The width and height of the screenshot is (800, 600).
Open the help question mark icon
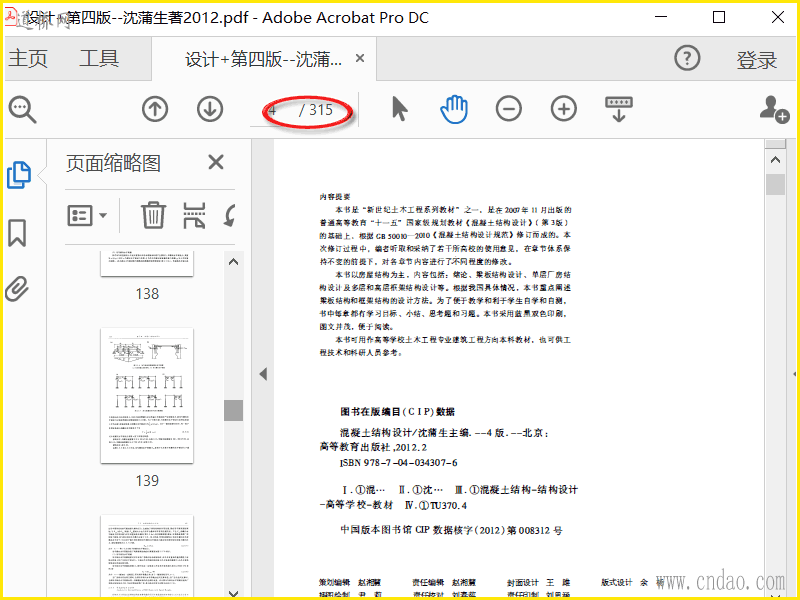click(687, 59)
